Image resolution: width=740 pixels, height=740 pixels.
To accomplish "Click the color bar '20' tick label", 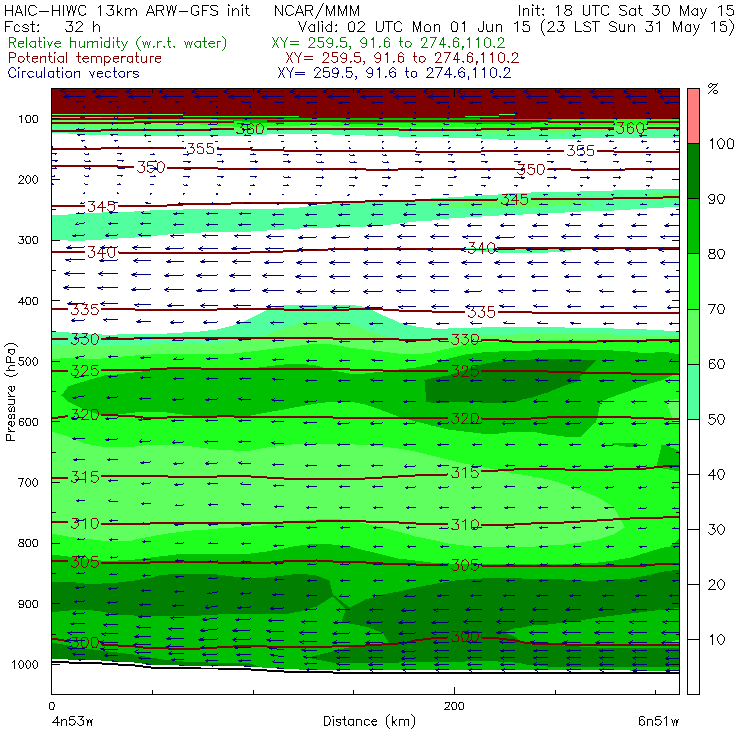I will click(716, 585).
